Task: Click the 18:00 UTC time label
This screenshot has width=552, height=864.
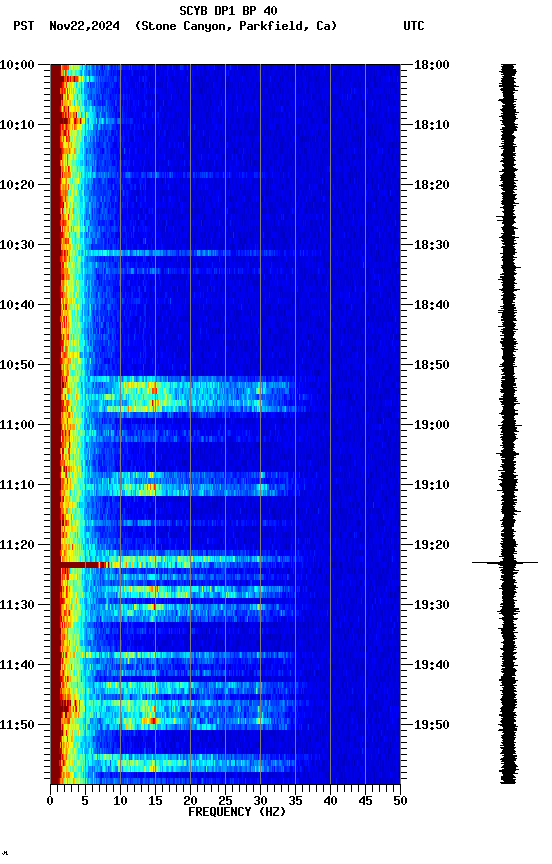Action: coord(432,65)
